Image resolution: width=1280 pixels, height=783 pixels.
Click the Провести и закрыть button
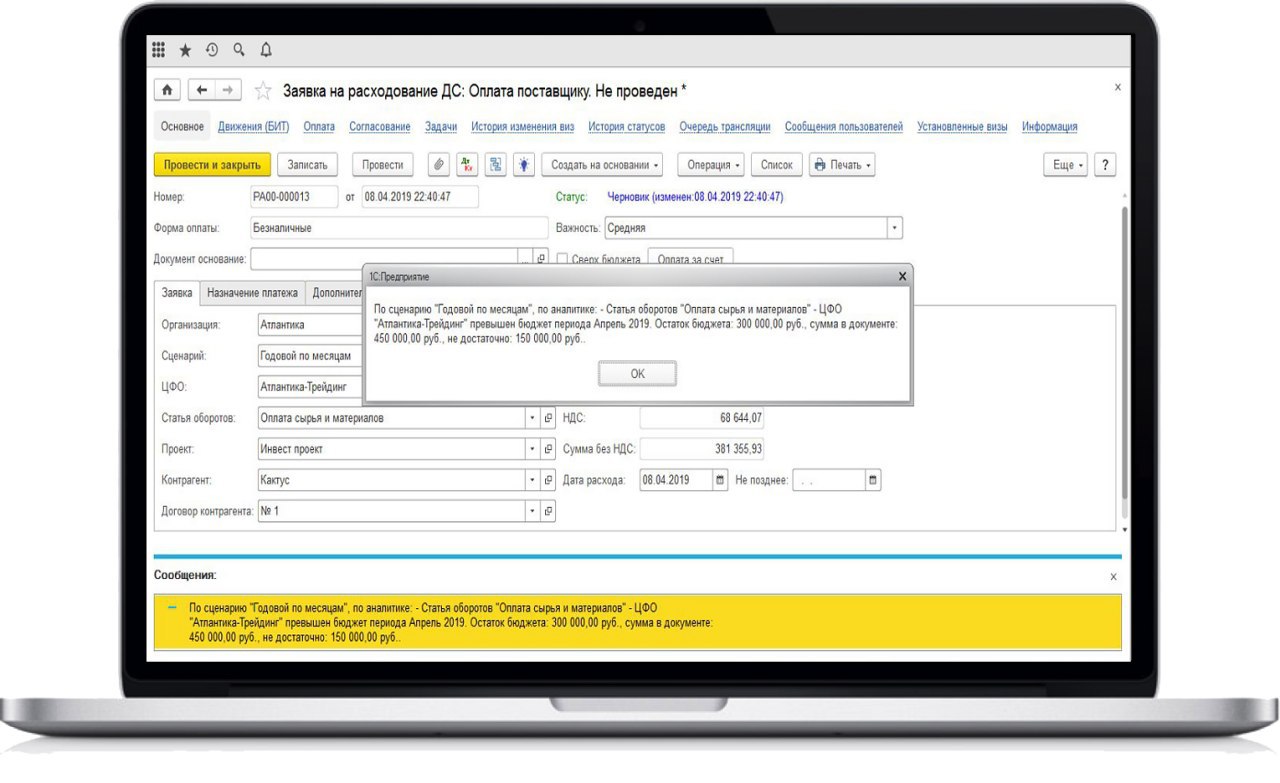point(211,165)
